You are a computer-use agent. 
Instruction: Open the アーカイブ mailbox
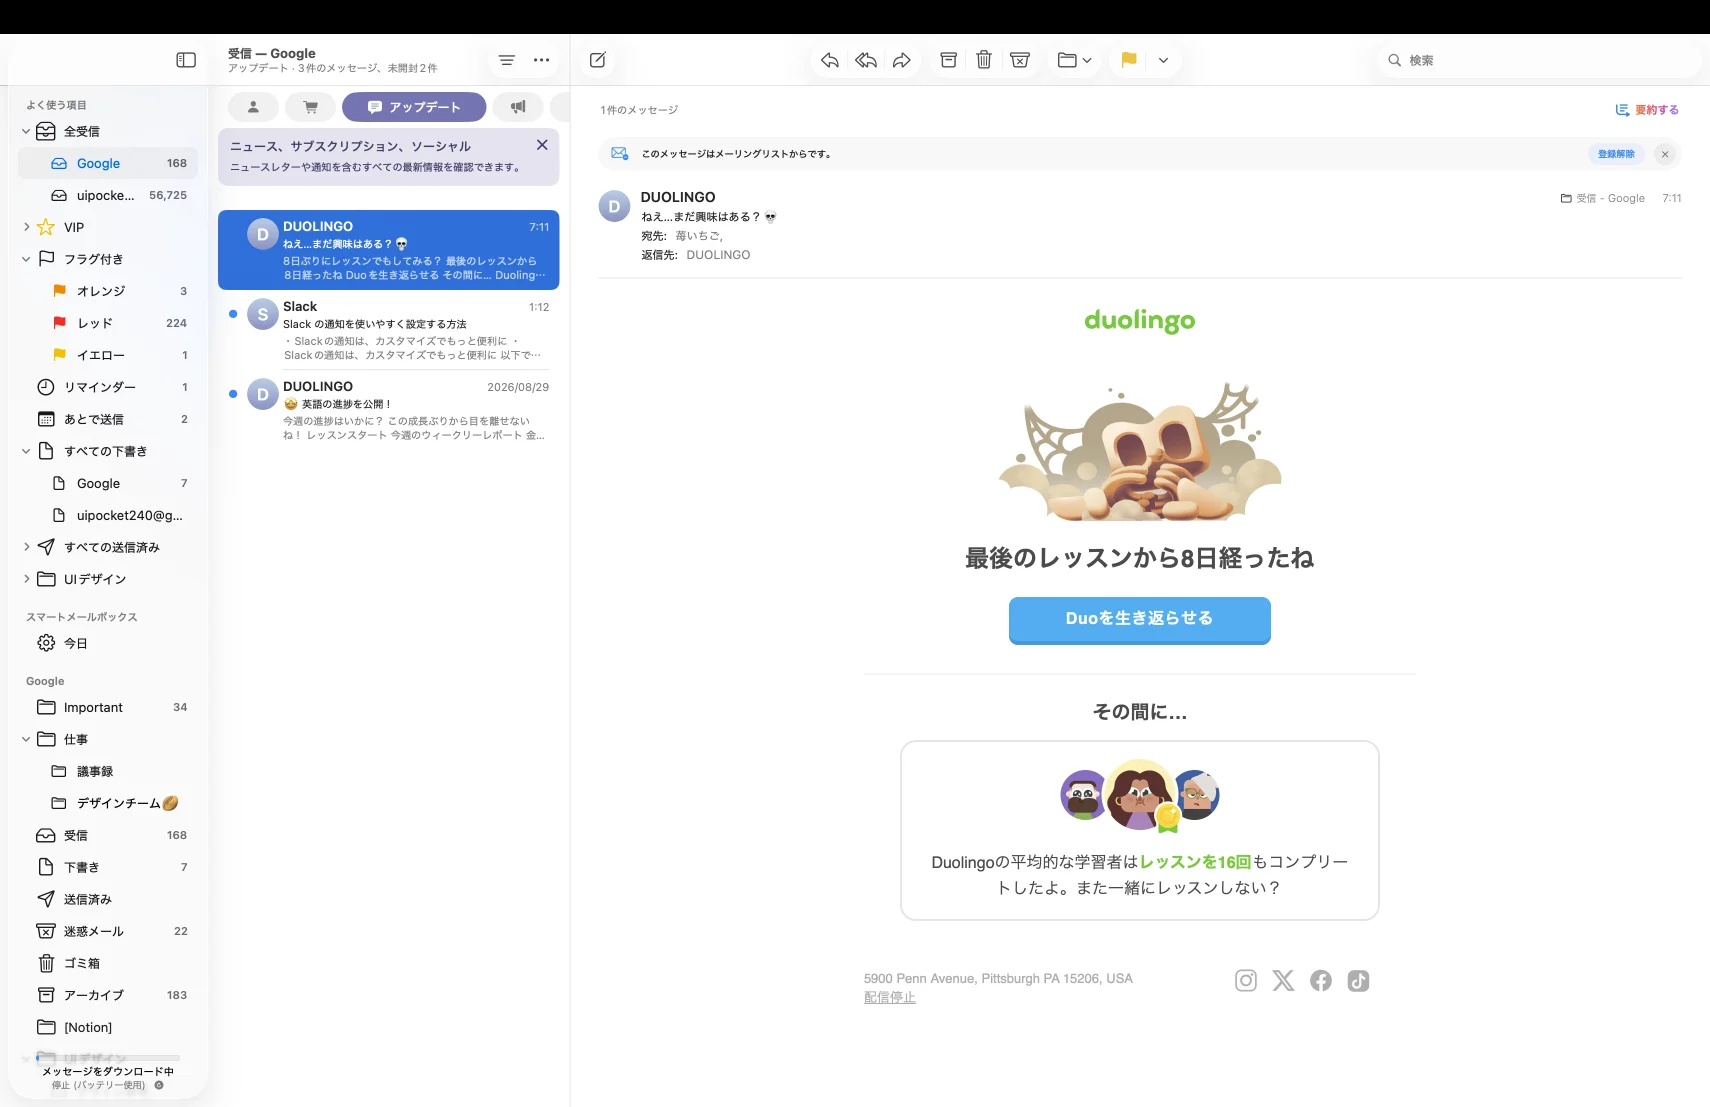click(108, 995)
